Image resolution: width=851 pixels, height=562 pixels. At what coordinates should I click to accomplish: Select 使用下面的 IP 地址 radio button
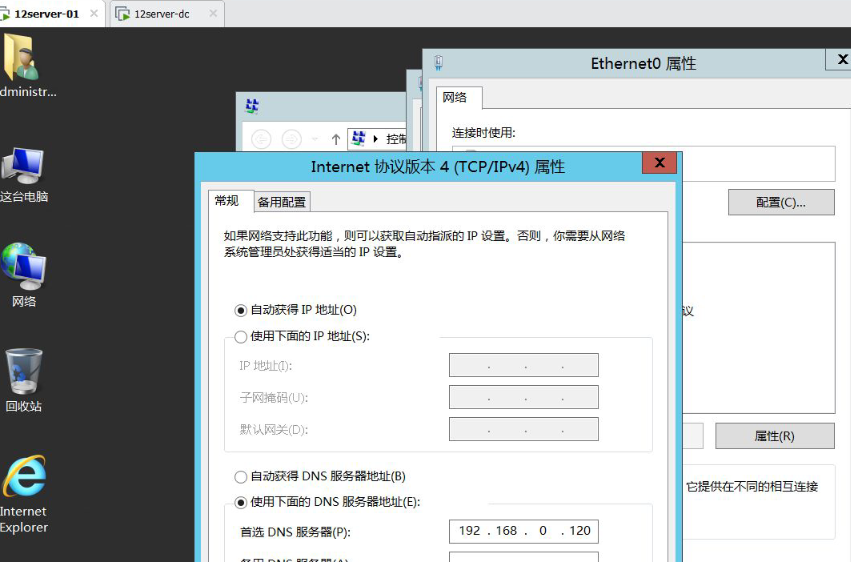coord(240,337)
